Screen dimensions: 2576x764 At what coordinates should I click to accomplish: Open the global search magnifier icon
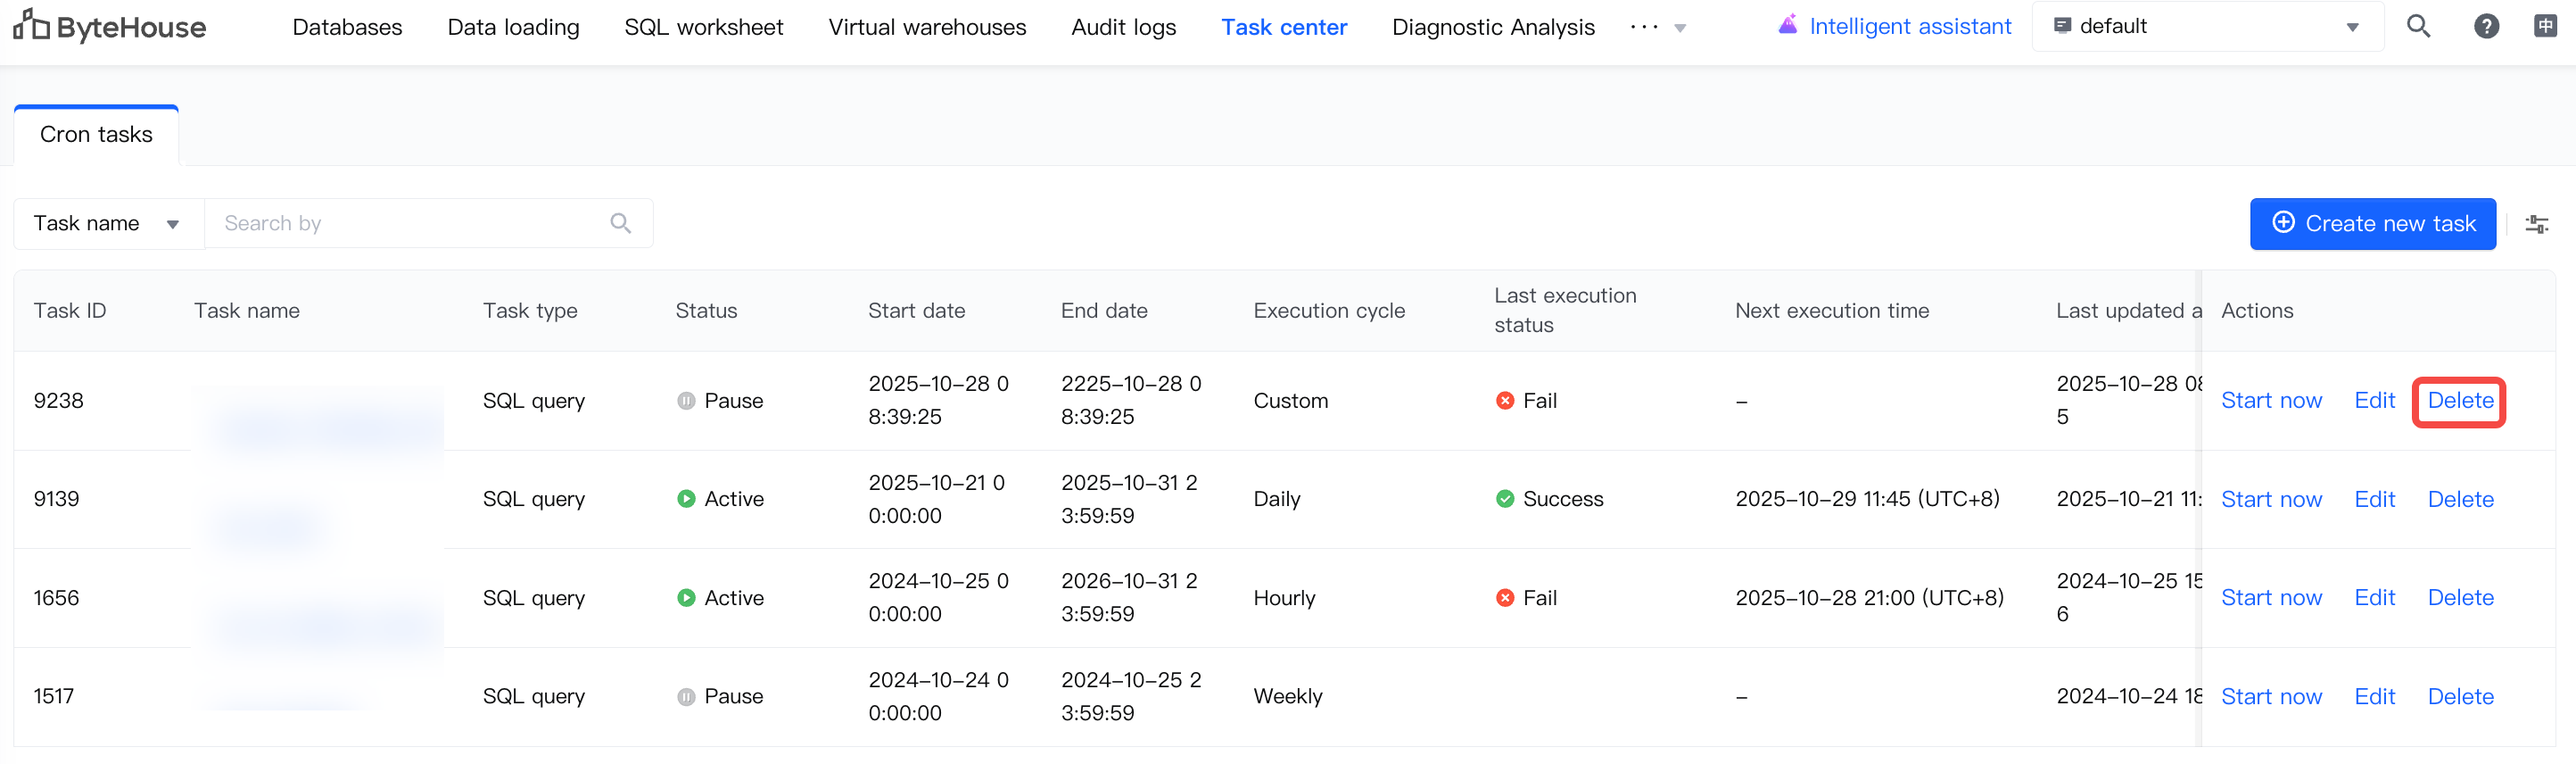point(2418,27)
